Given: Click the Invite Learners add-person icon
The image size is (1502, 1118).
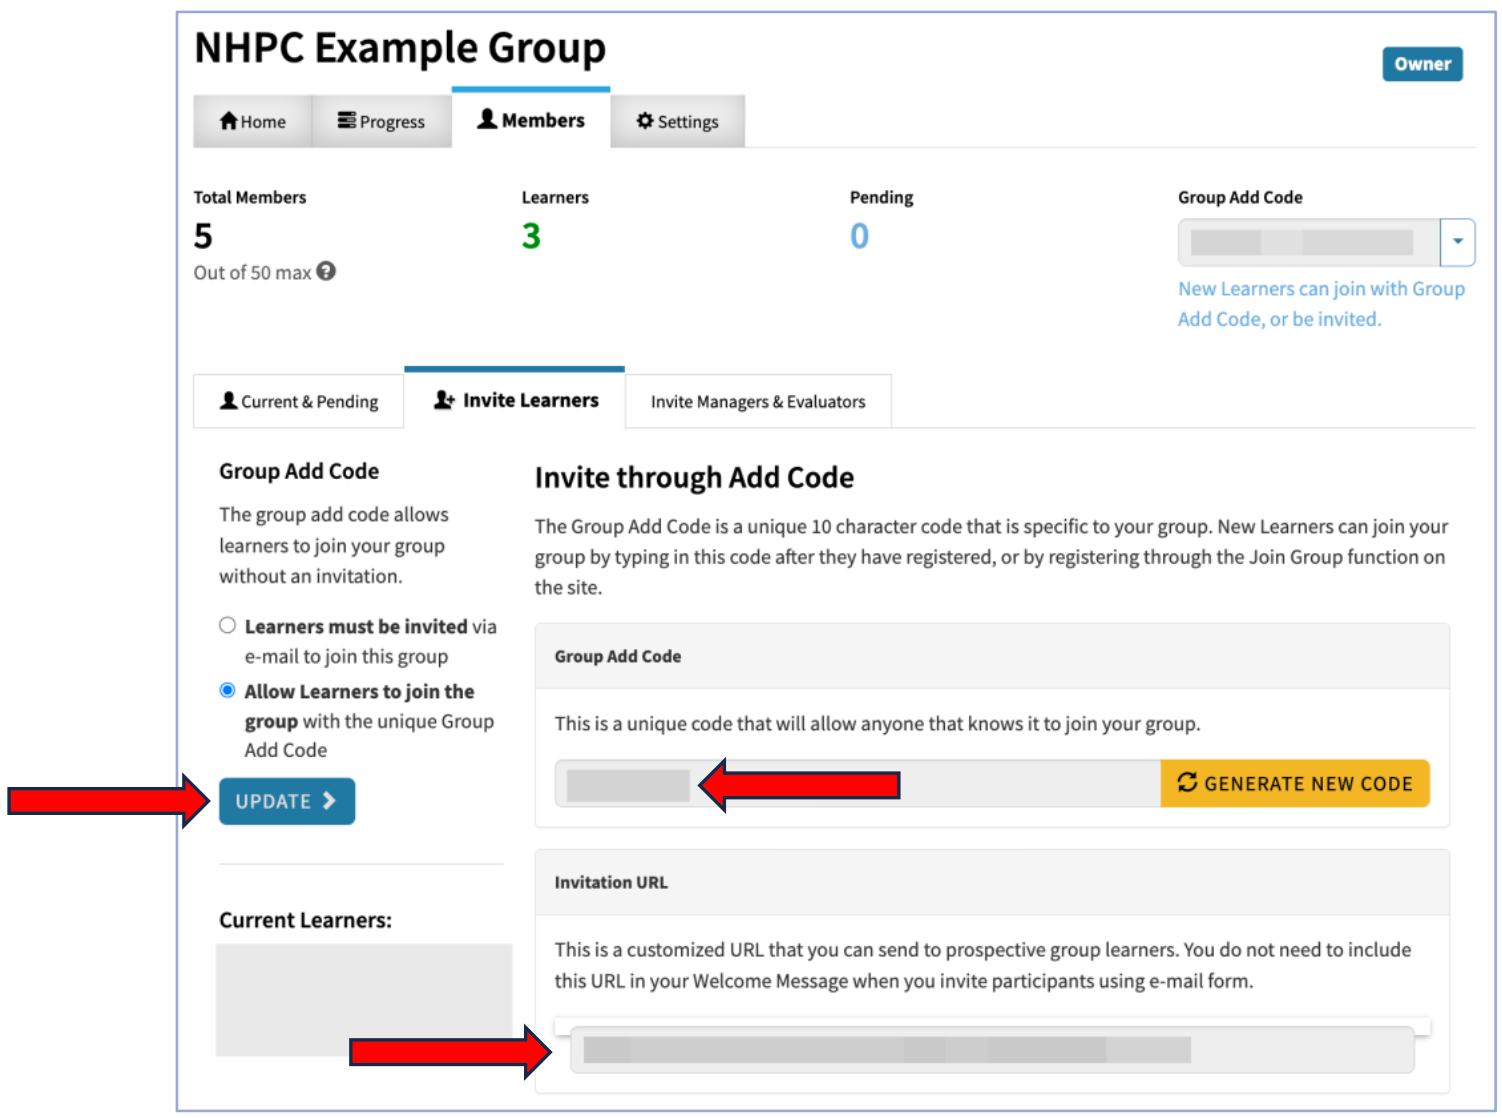Looking at the screenshot, I should 444,400.
